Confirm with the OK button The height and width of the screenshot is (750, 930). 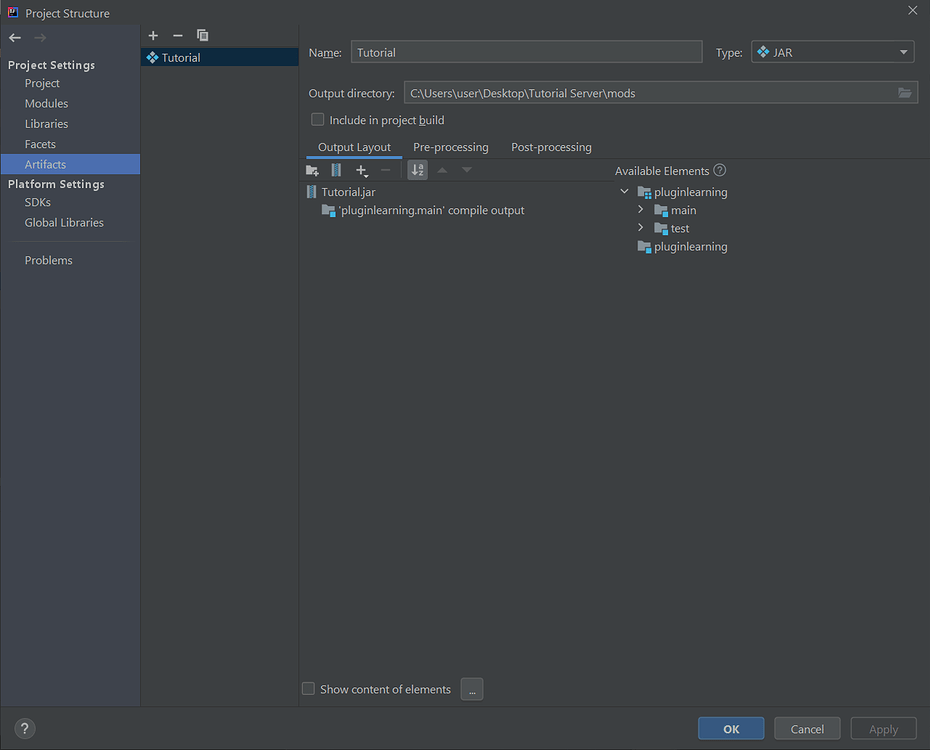731,729
